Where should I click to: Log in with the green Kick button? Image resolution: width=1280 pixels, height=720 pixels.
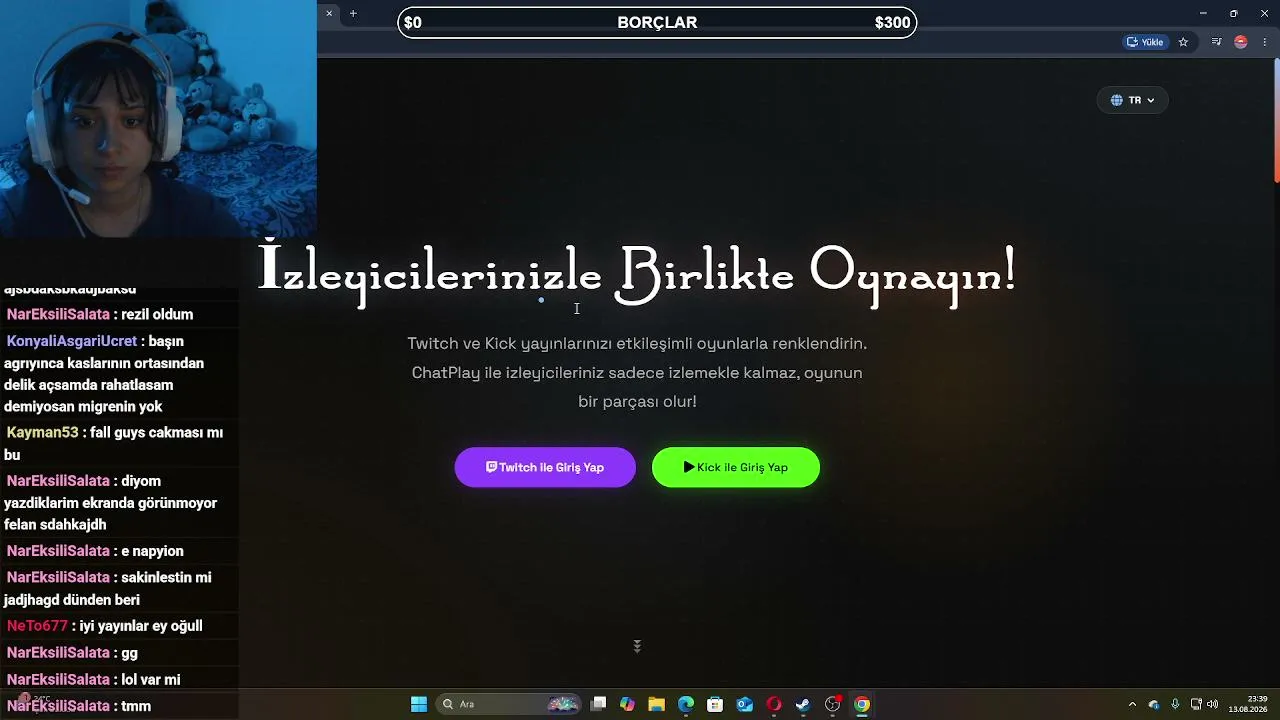pyautogui.click(x=736, y=467)
